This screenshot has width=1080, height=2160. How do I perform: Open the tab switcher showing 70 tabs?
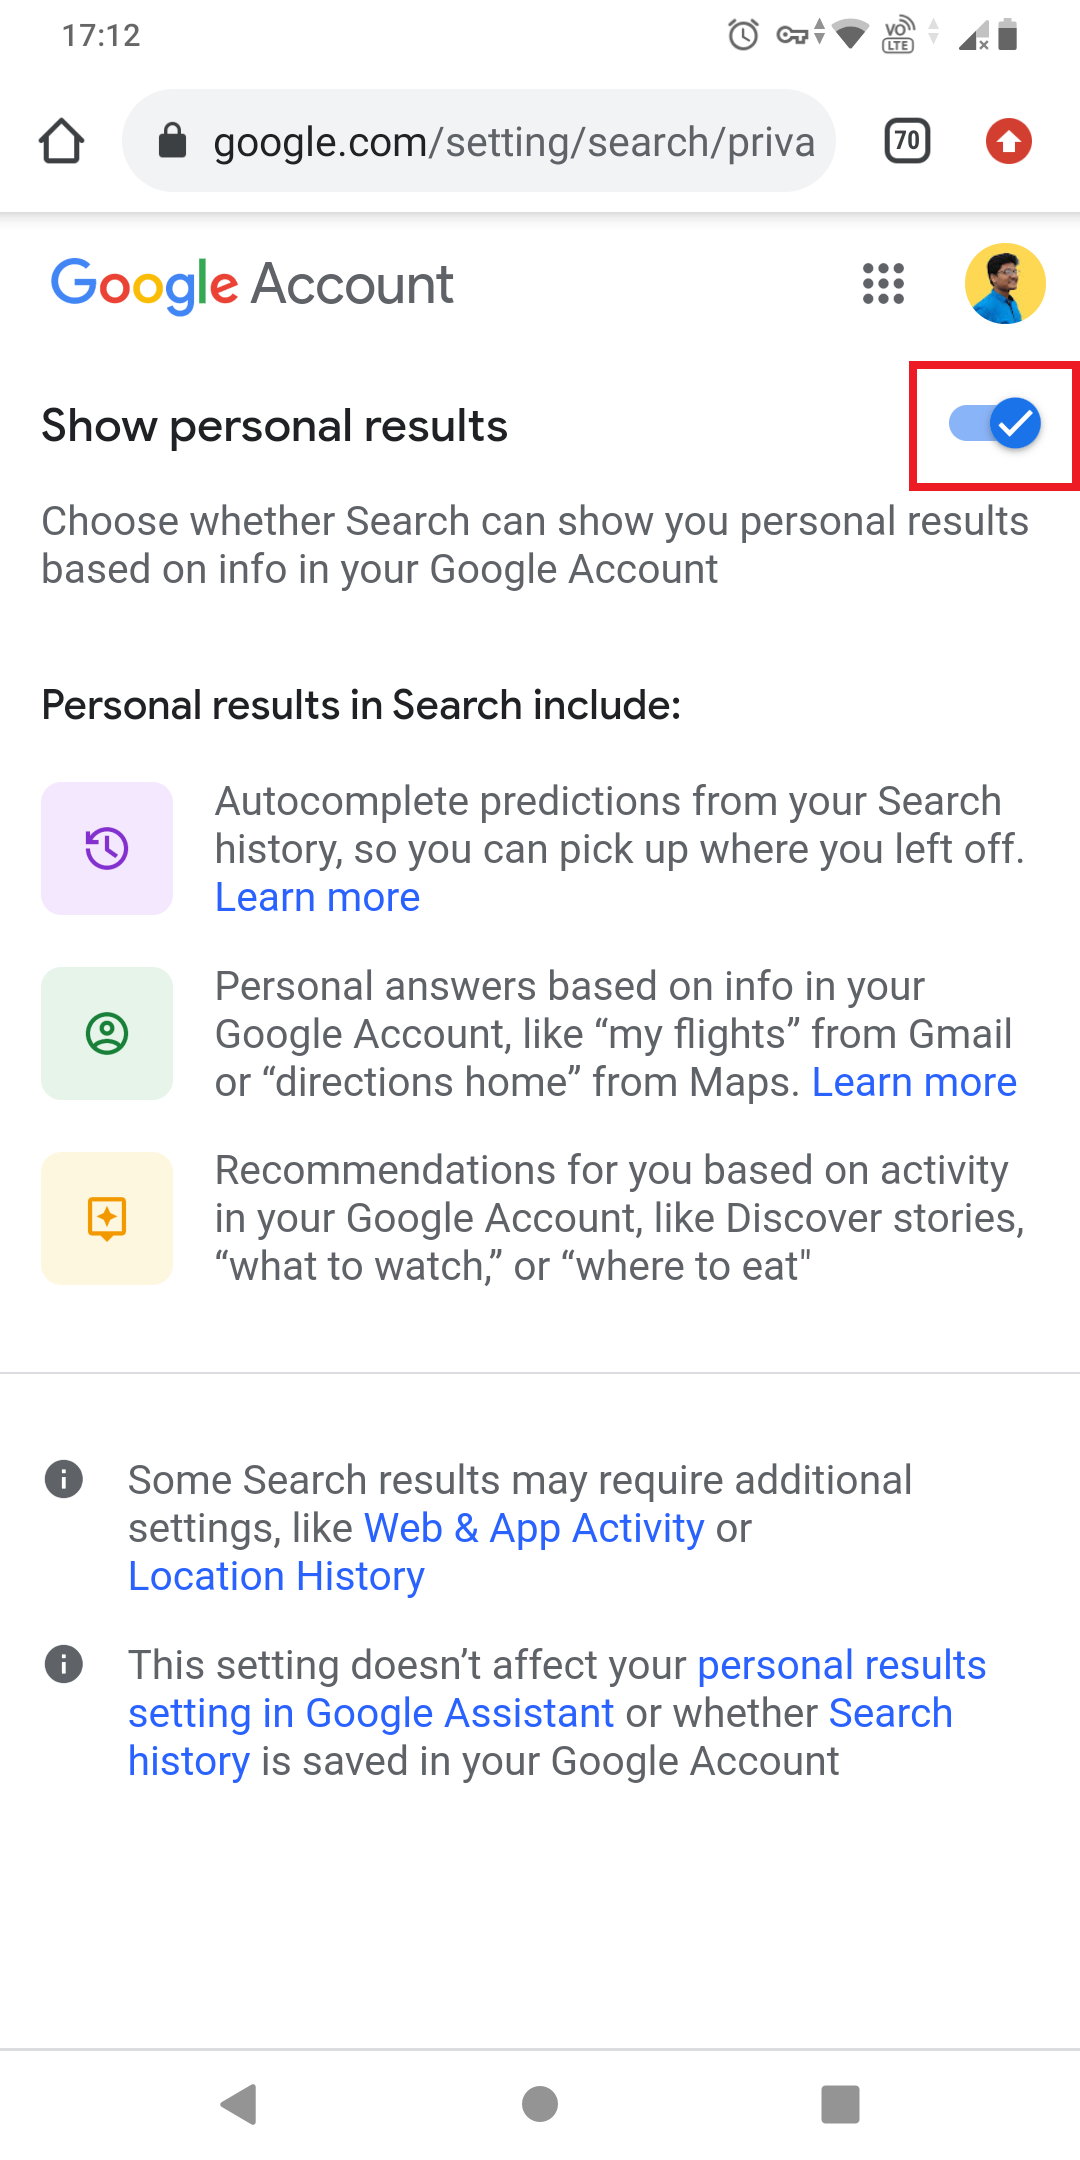click(907, 141)
